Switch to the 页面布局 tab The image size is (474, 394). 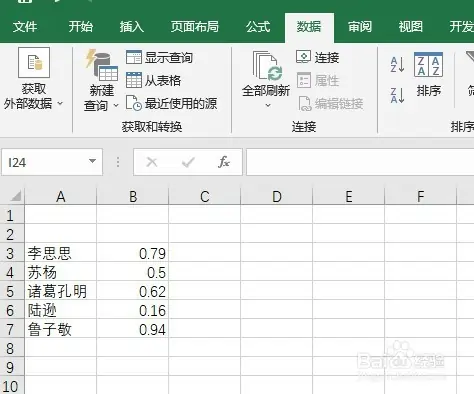(195, 27)
